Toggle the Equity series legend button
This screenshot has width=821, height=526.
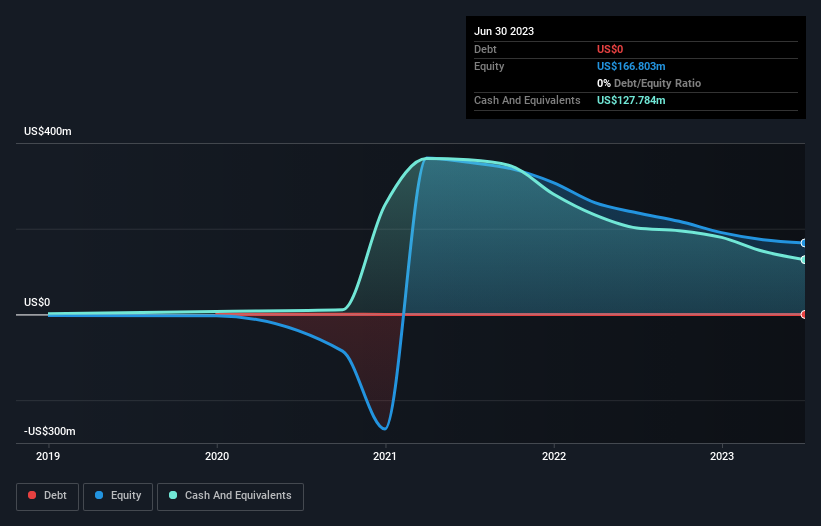tap(118, 496)
